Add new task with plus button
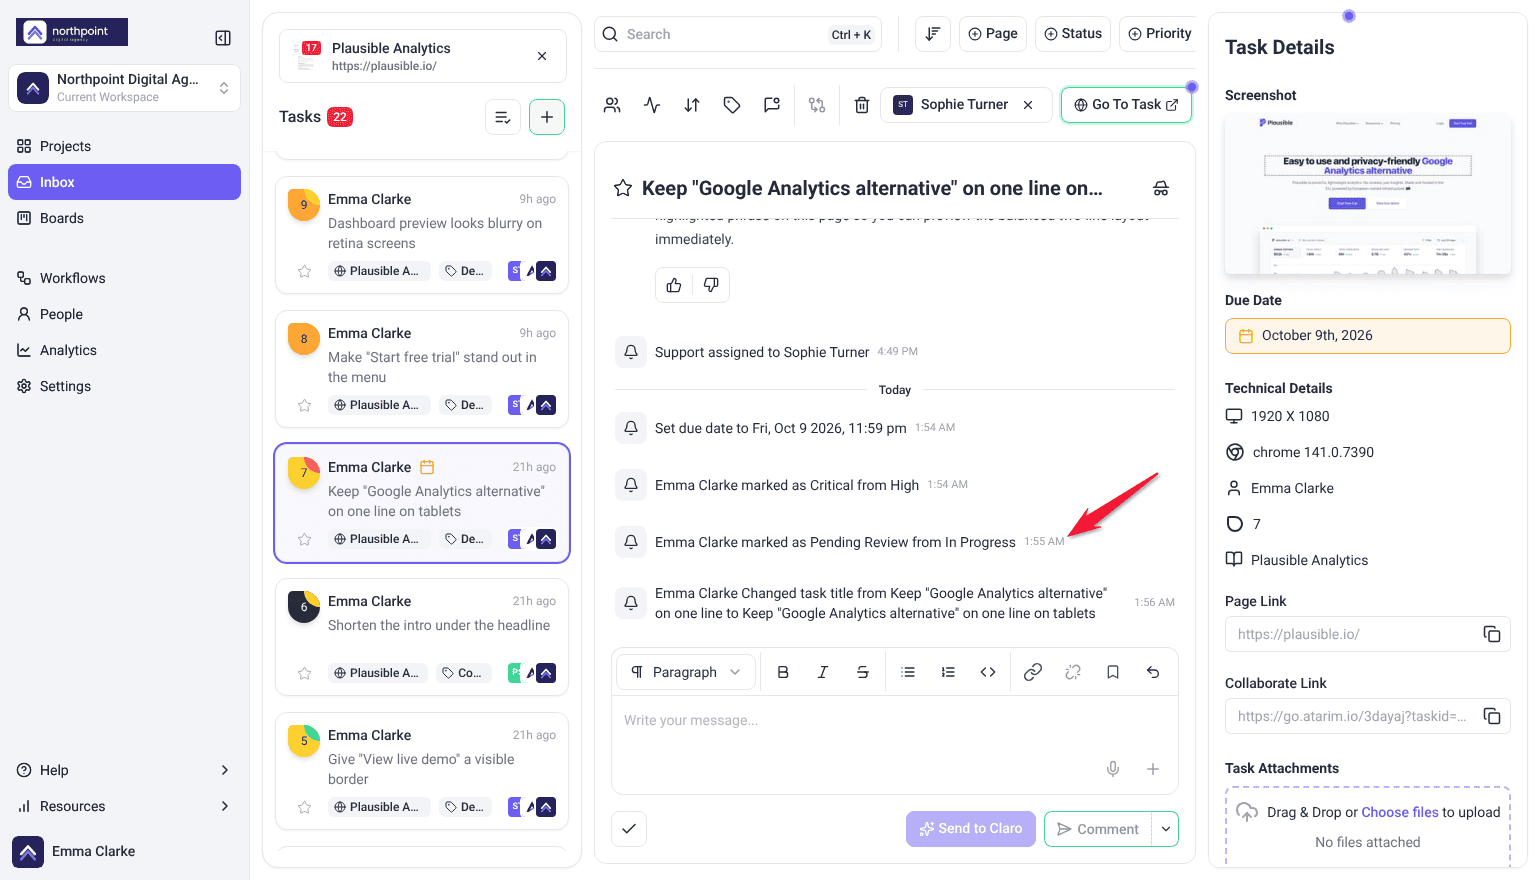The height and width of the screenshot is (880, 1540). tap(547, 117)
